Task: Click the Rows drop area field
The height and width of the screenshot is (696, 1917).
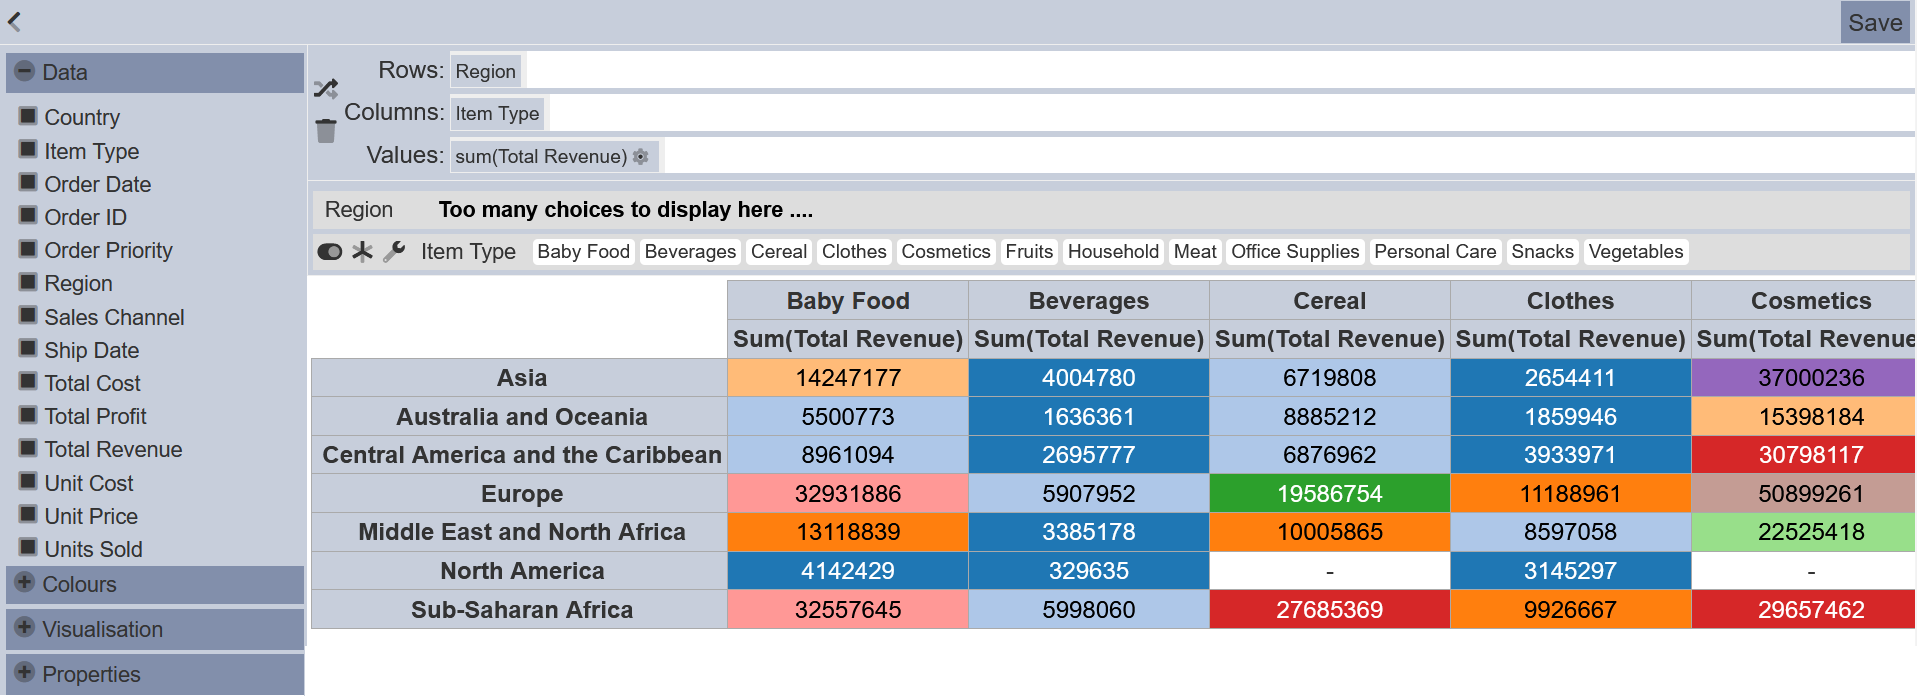Action: (1181, 71)
